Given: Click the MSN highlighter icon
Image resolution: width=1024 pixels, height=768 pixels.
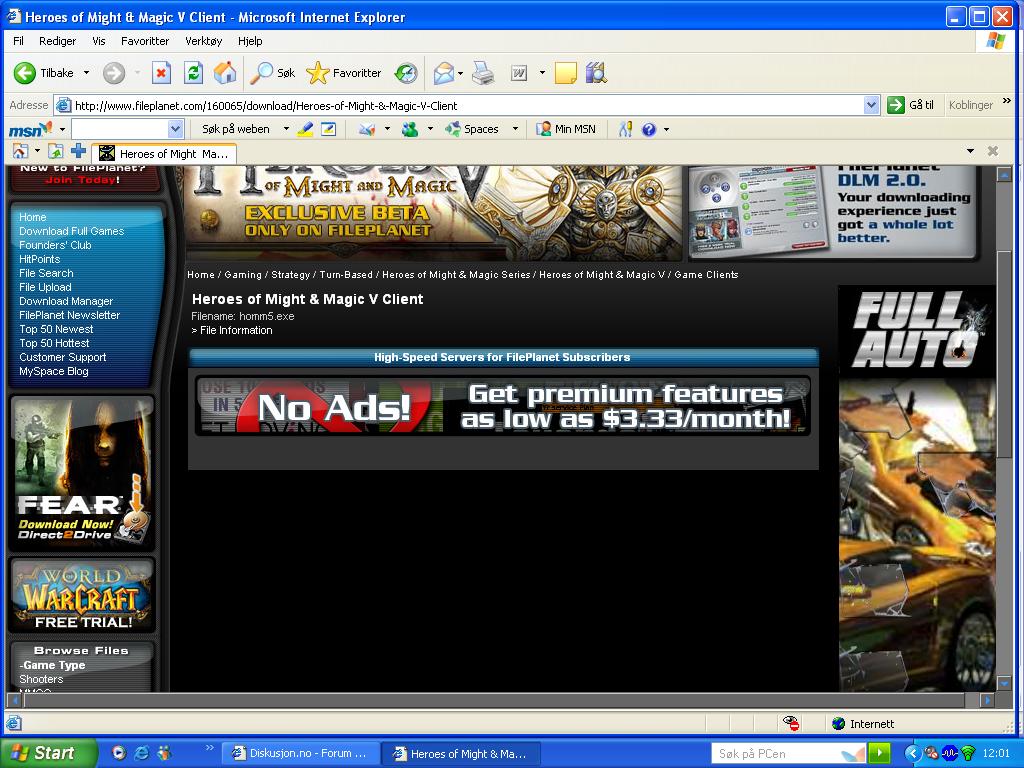Looking at the screenshot, I should point(305,129).
